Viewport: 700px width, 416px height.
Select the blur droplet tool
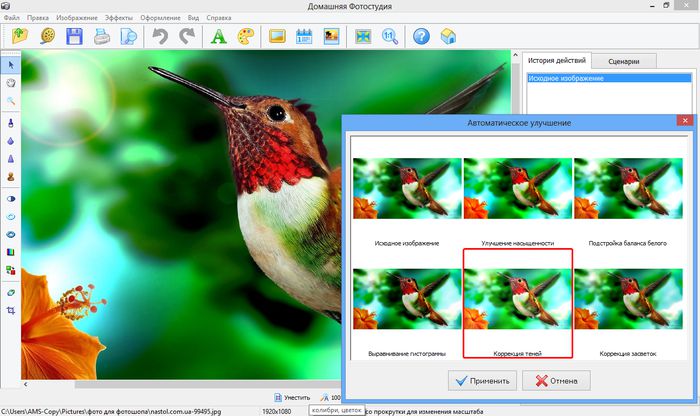coord(11,141)
